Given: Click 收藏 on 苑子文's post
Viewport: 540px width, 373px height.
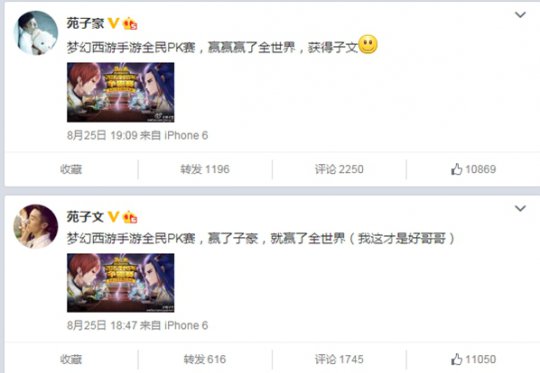Looking at the screenshot, I should pos(71,359).
